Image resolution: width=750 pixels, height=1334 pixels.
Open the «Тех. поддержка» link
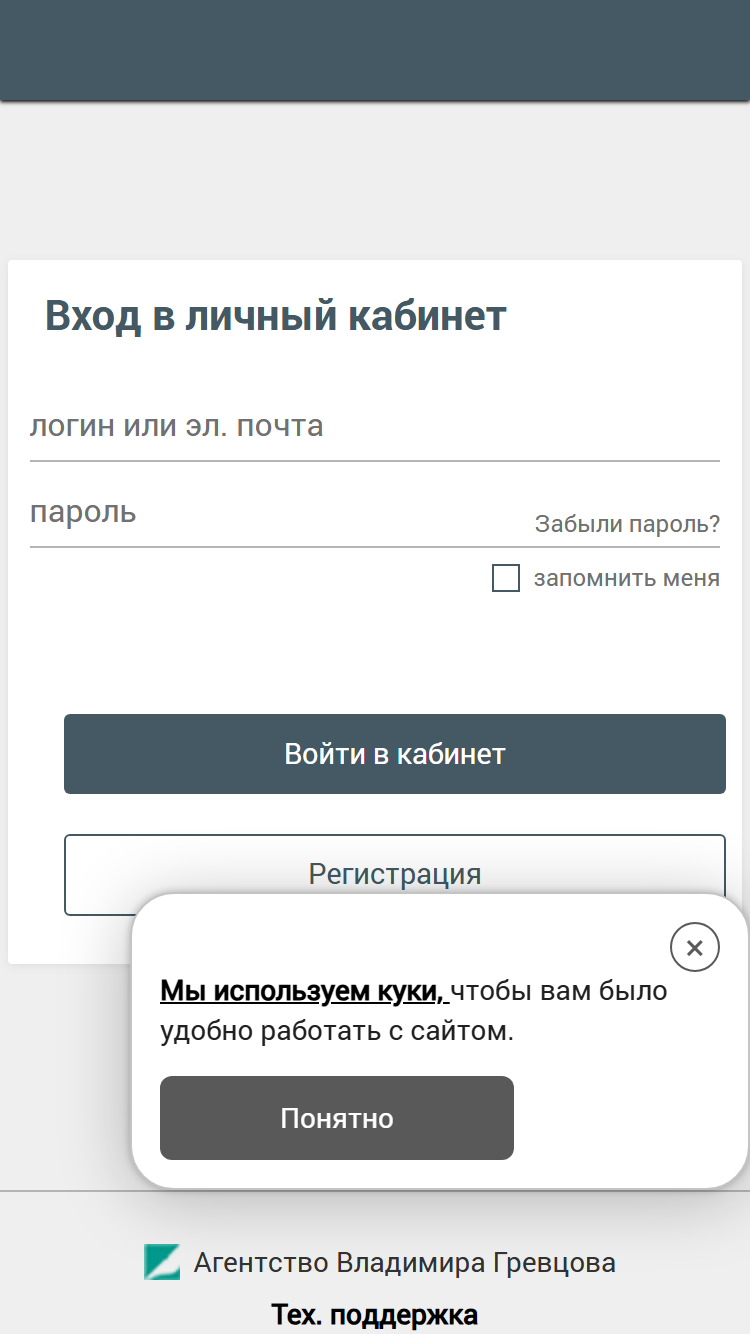375,1316
